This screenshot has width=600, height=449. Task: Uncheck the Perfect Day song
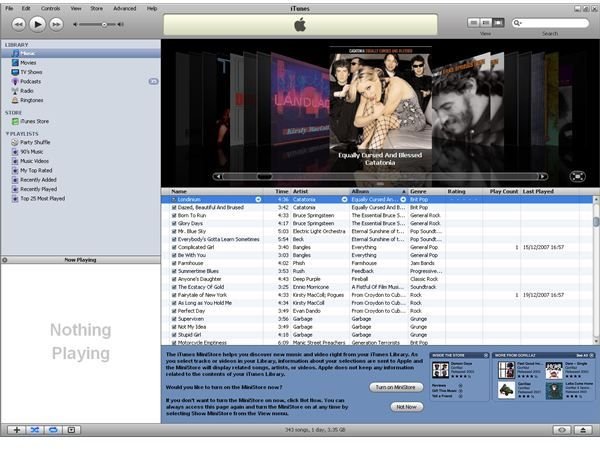point(174,311)
